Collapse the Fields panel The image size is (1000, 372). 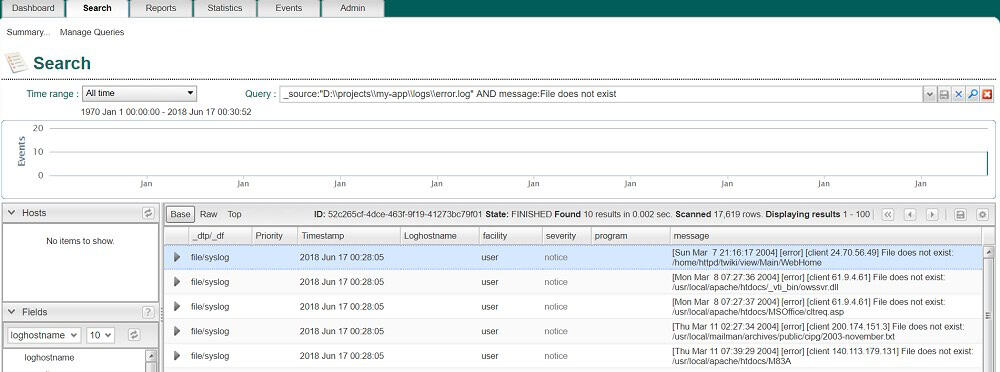[x=11, y=311]
